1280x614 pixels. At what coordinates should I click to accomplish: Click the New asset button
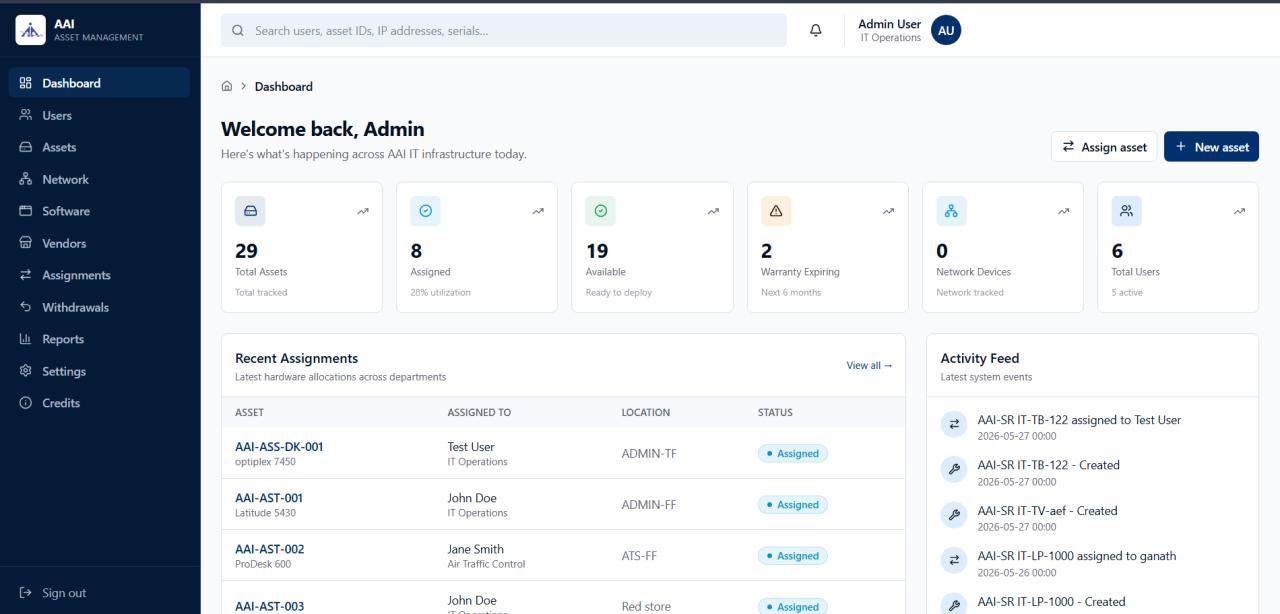pos(1211,146)
